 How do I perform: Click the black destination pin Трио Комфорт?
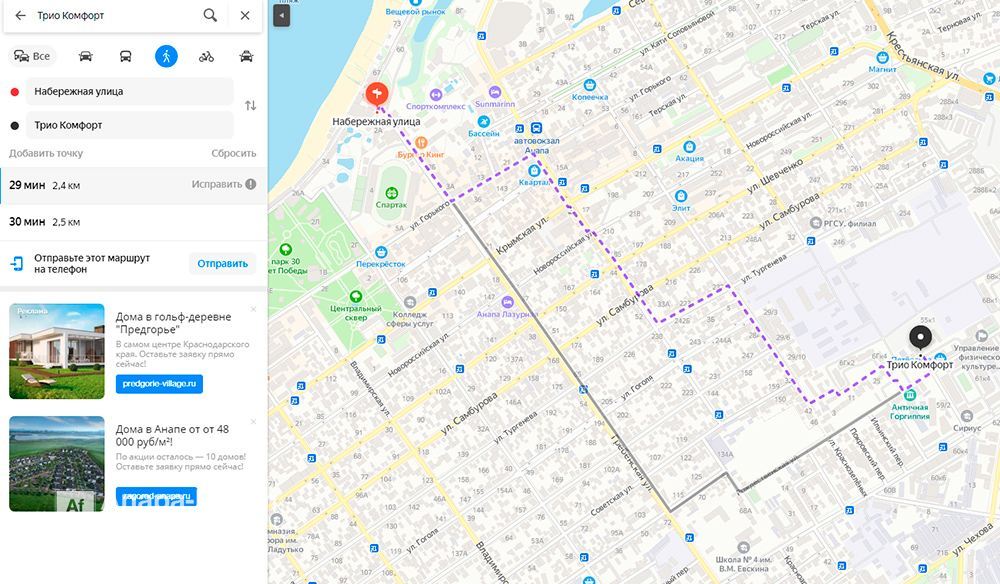click(x=920, y=337)
